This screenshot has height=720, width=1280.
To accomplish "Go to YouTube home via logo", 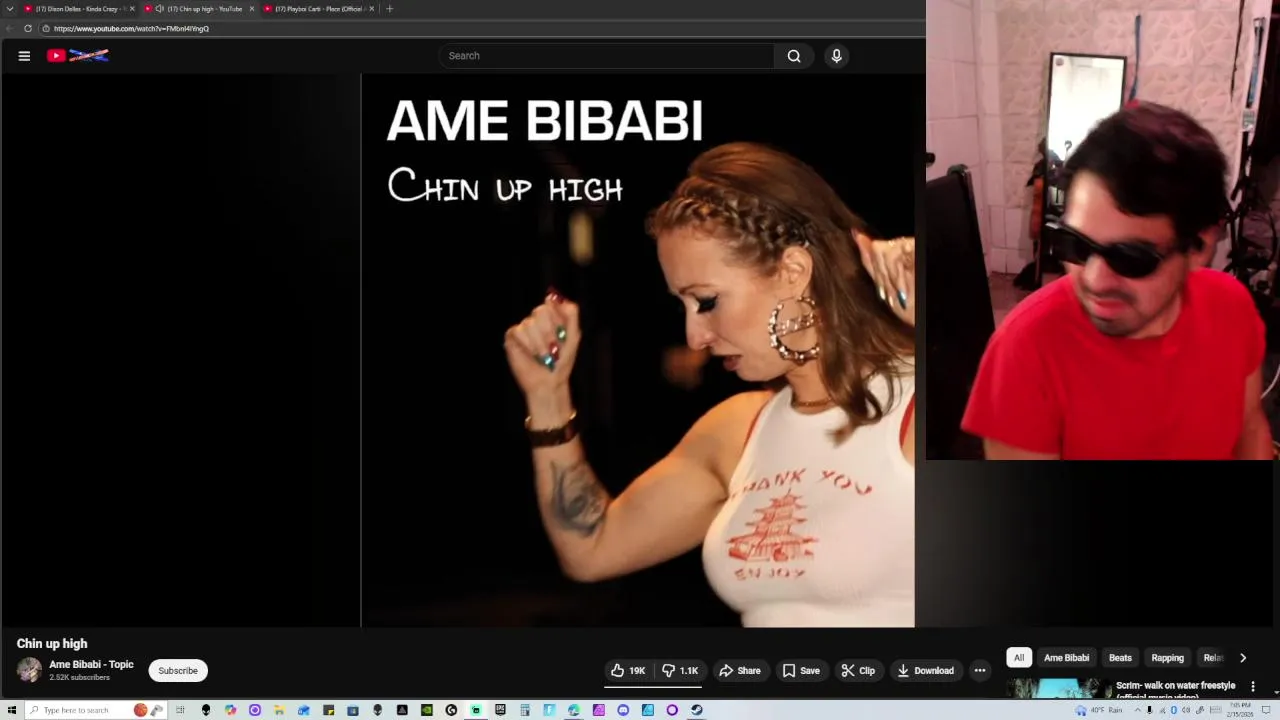I will click(77, 56).
